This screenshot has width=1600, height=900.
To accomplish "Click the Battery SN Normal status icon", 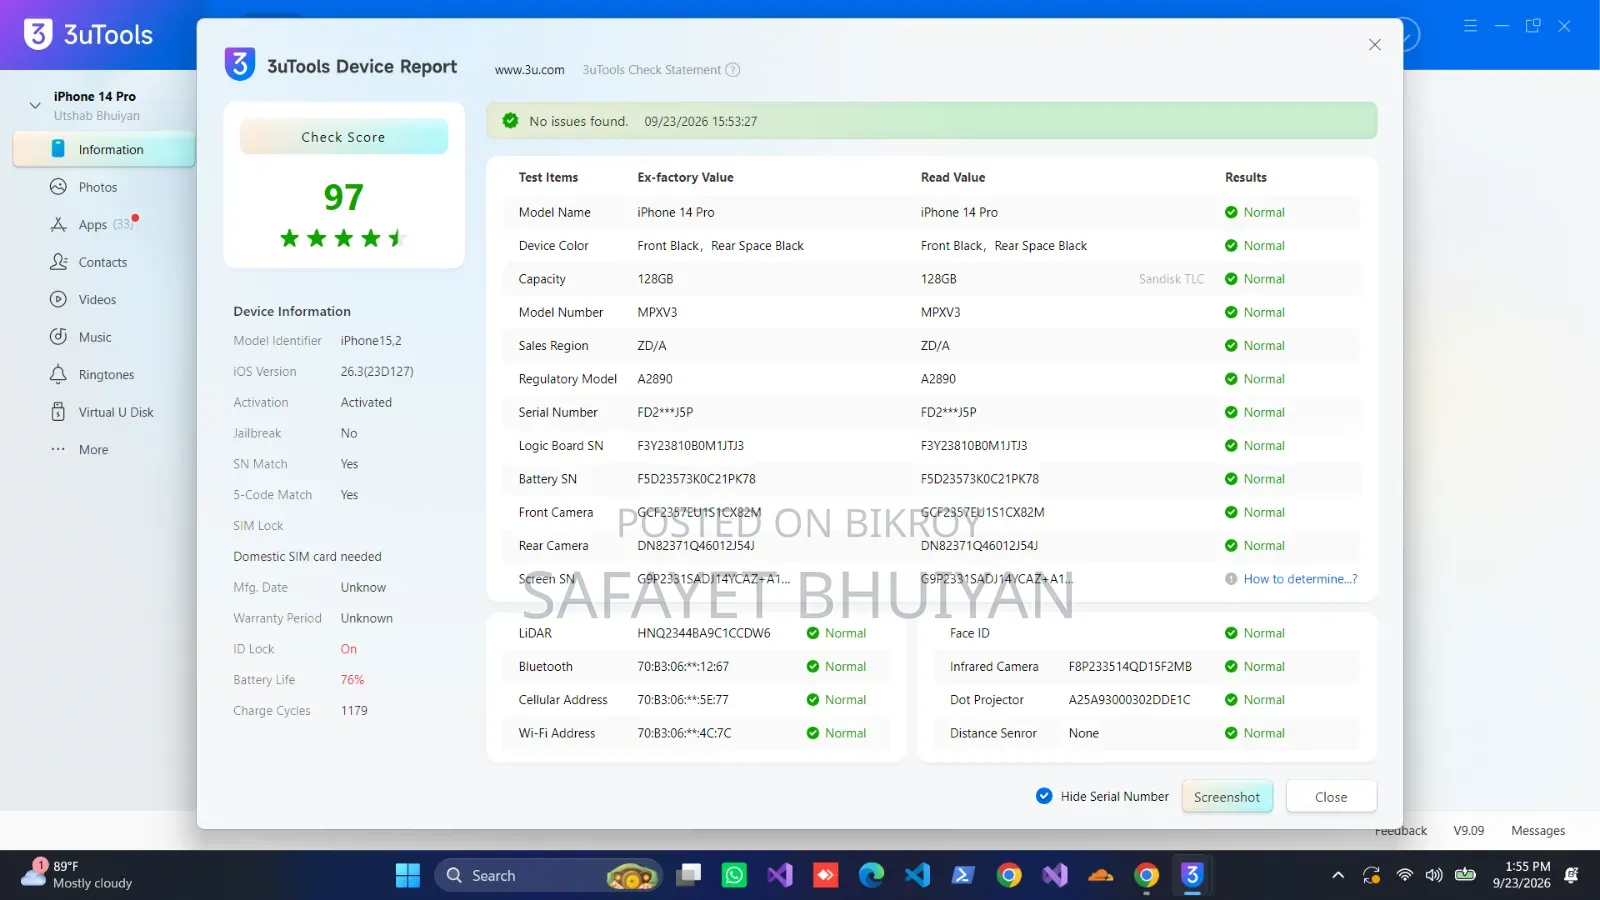I will tap(1231, 479).
